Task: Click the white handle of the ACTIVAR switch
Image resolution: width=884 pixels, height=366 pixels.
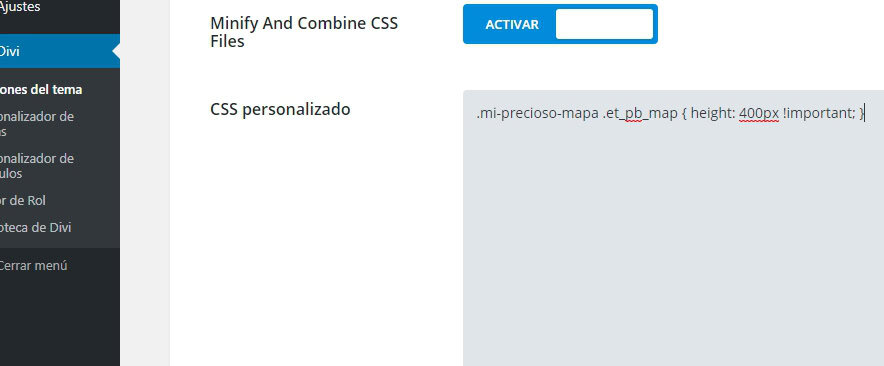Action: 604,24
